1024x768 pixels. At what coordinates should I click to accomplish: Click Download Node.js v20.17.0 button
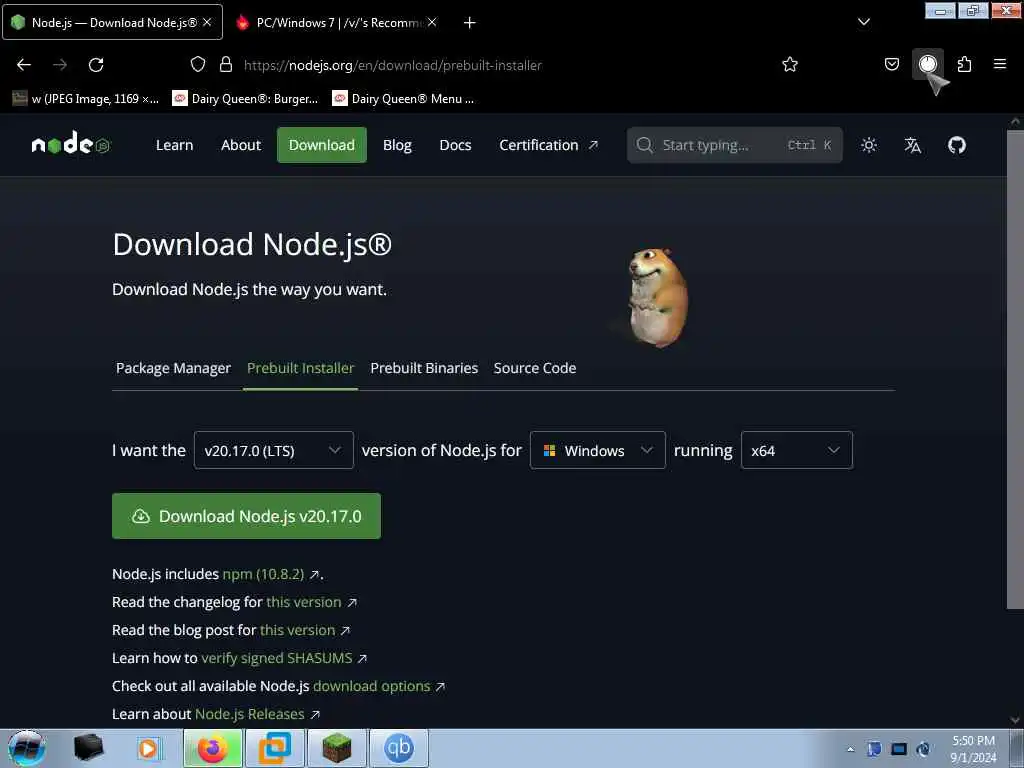coord(246,516)
